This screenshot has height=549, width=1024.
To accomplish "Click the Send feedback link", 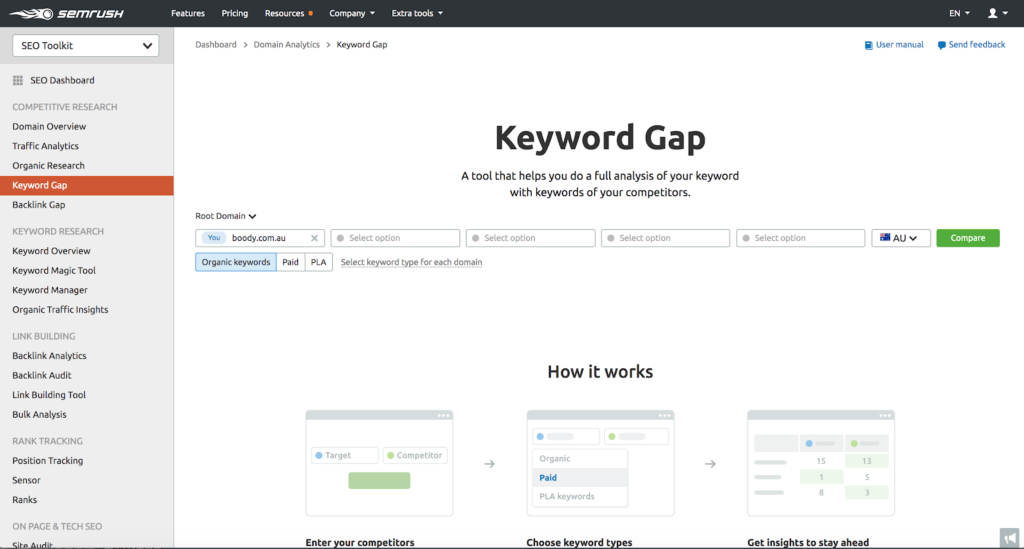I will click(976, 45).
